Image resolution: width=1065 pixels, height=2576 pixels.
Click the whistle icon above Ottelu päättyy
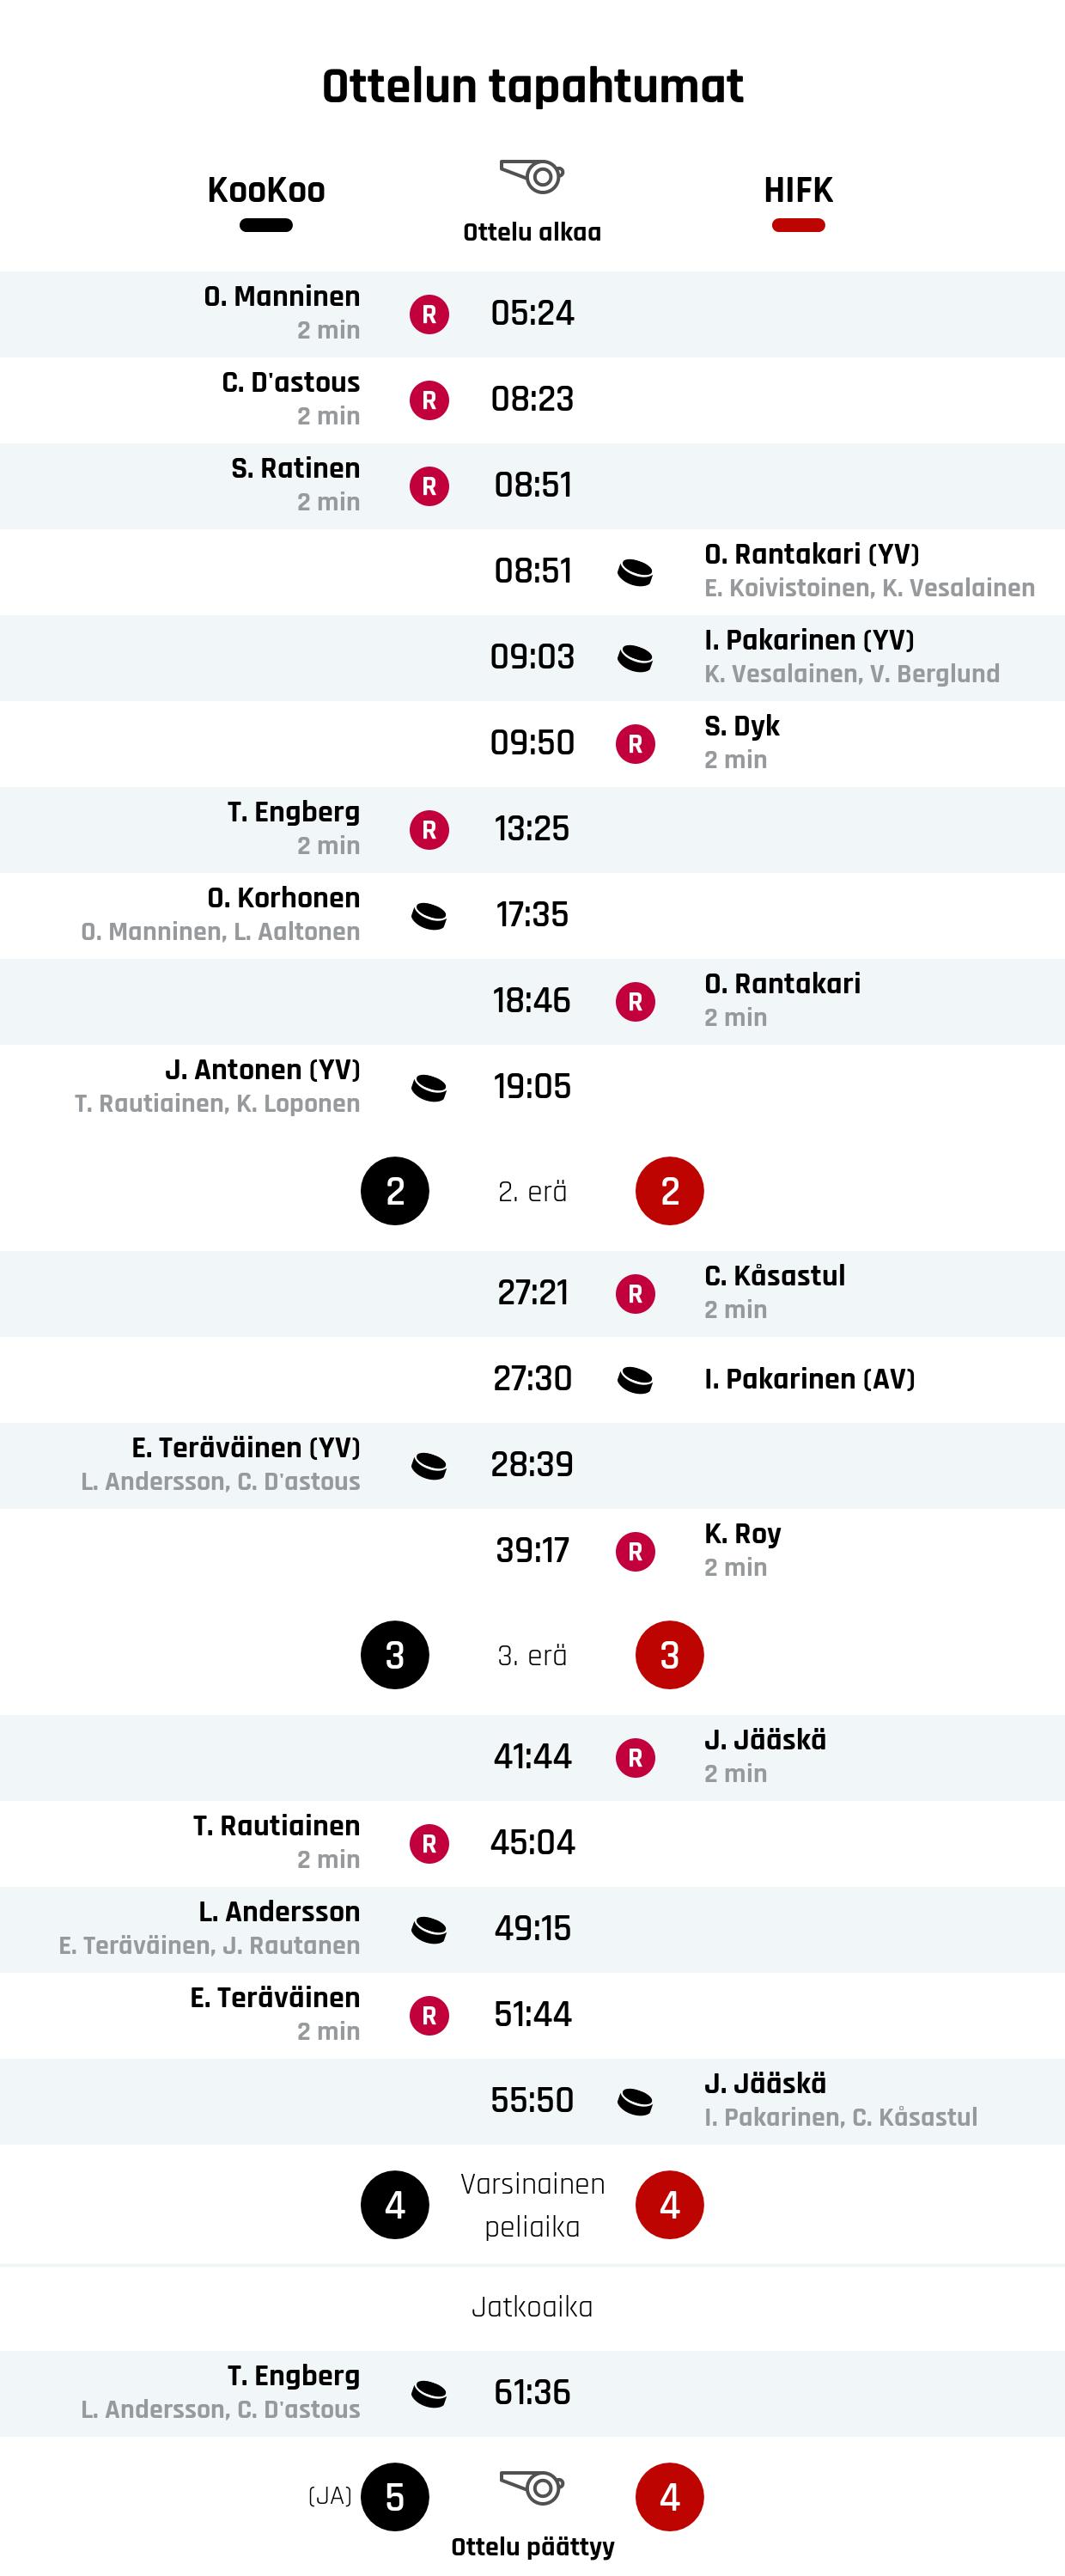point(532,2486)
